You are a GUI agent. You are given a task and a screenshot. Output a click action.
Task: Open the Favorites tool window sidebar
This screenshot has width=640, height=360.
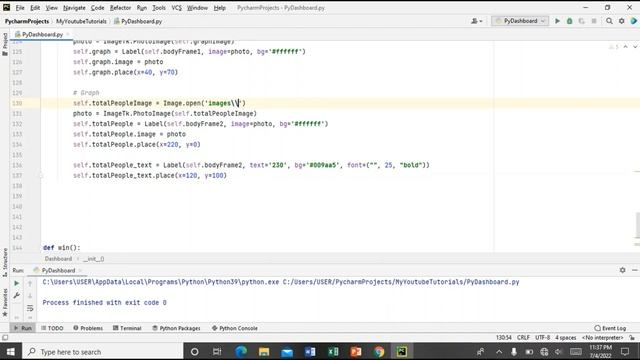click(x=5, y=302)
